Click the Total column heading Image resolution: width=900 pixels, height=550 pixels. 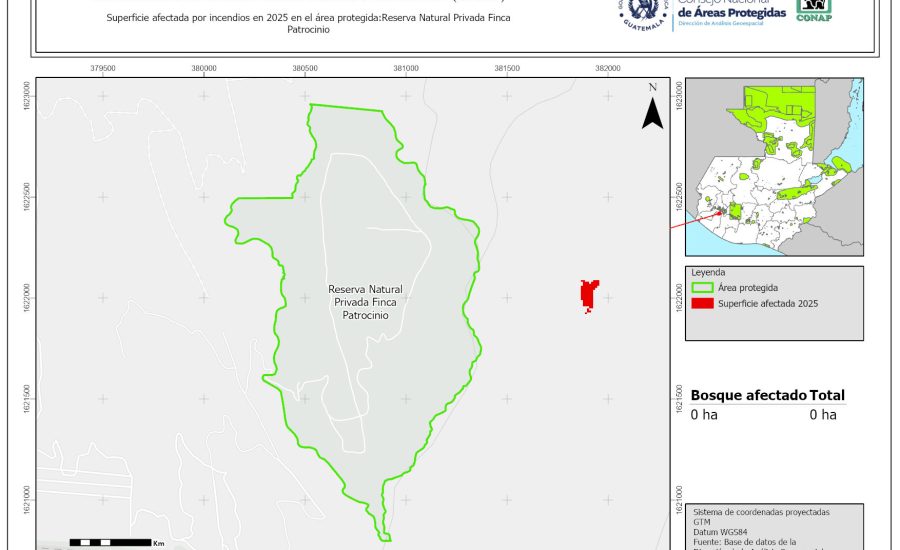coord(827,396)
